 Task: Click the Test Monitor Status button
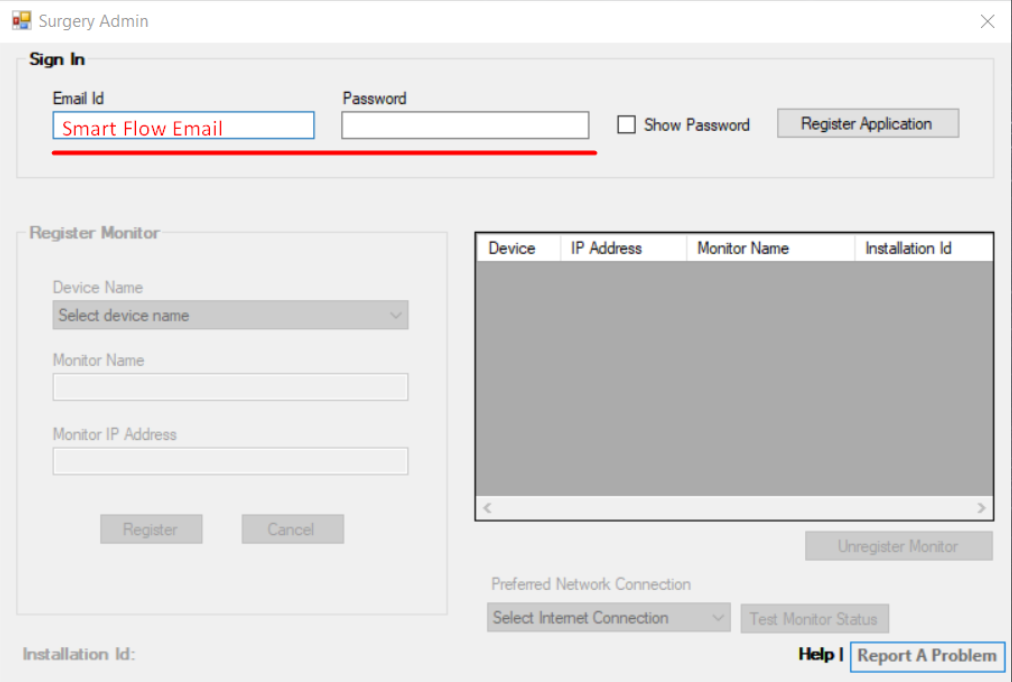pyautogui.click(x=814, y=619)
